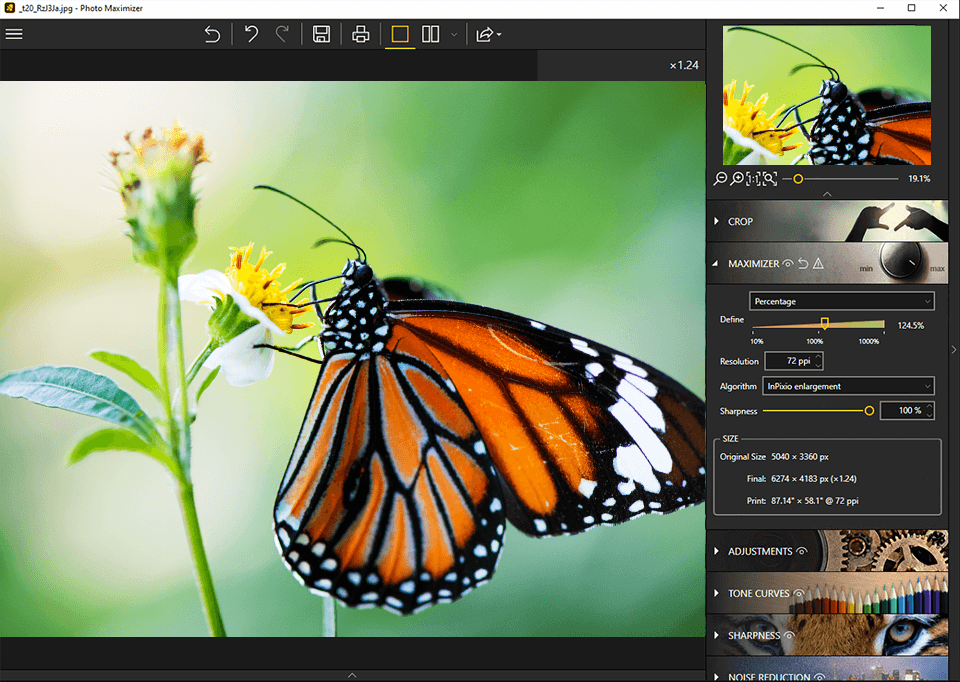The width and height of the screenshot is (960, 682).
Task: Click the Save icon in the toolbar
Action: coord(321,34)
